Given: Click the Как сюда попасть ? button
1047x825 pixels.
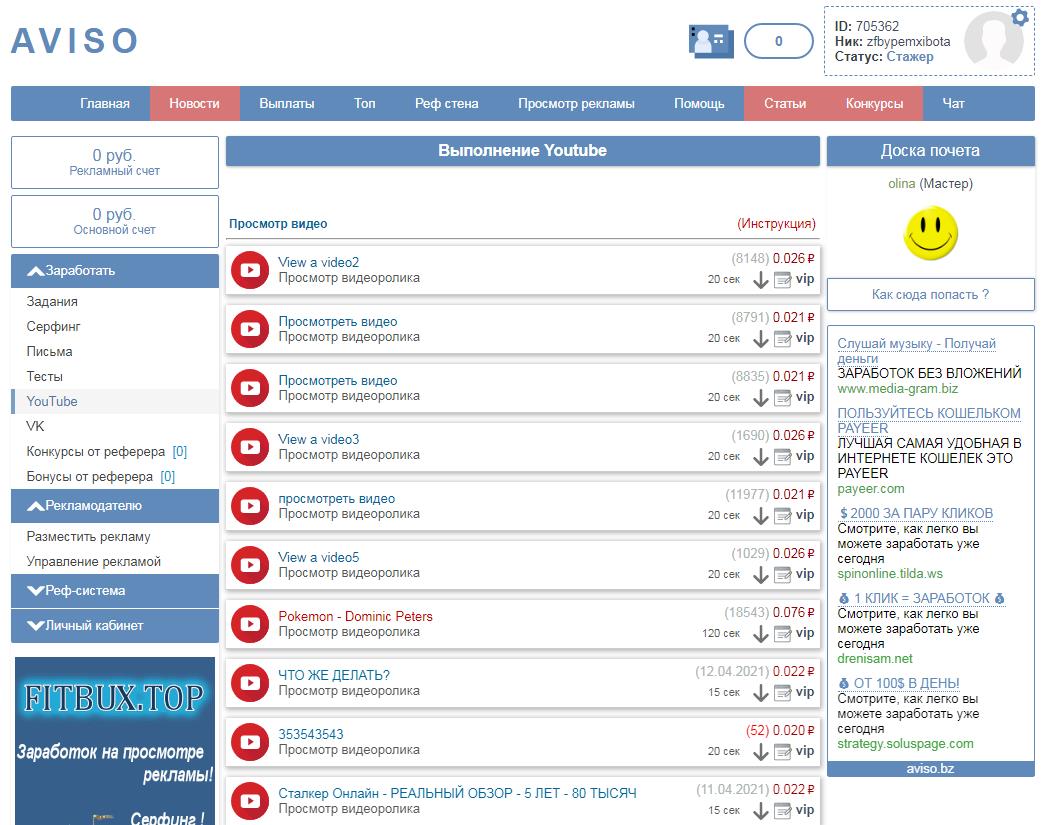Looking at the screenshot, I should click(930, 294).
